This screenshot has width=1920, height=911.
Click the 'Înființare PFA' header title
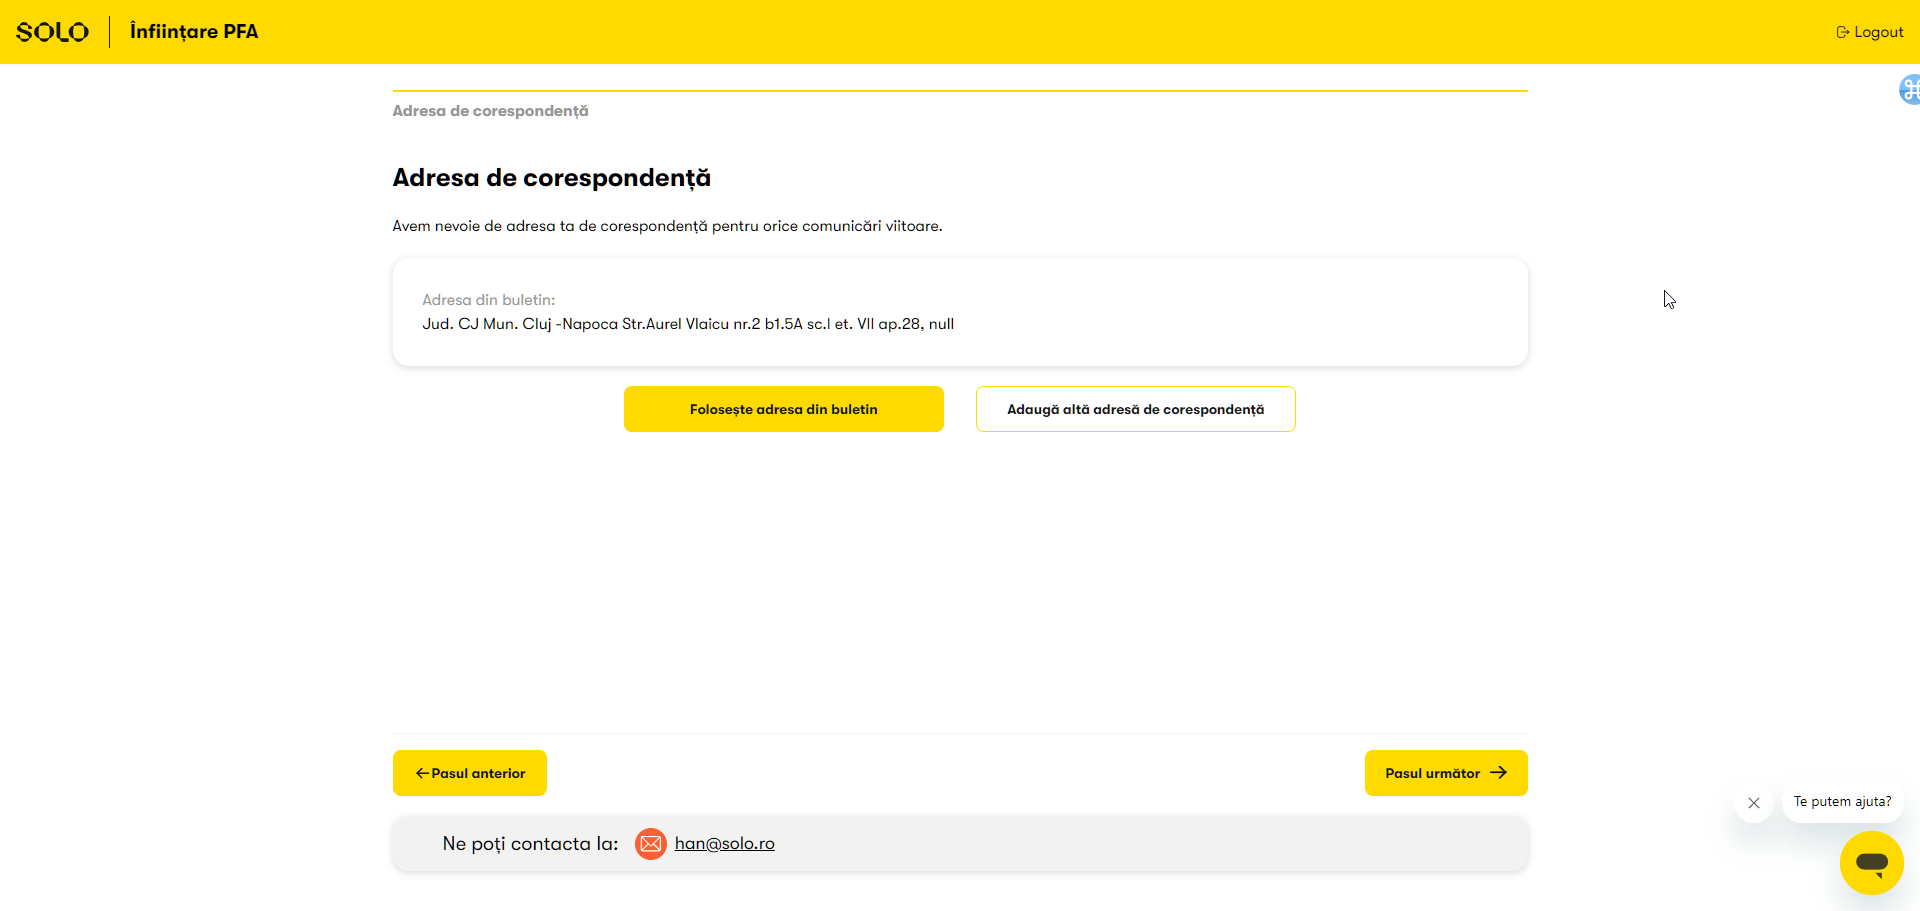(194, 32)
